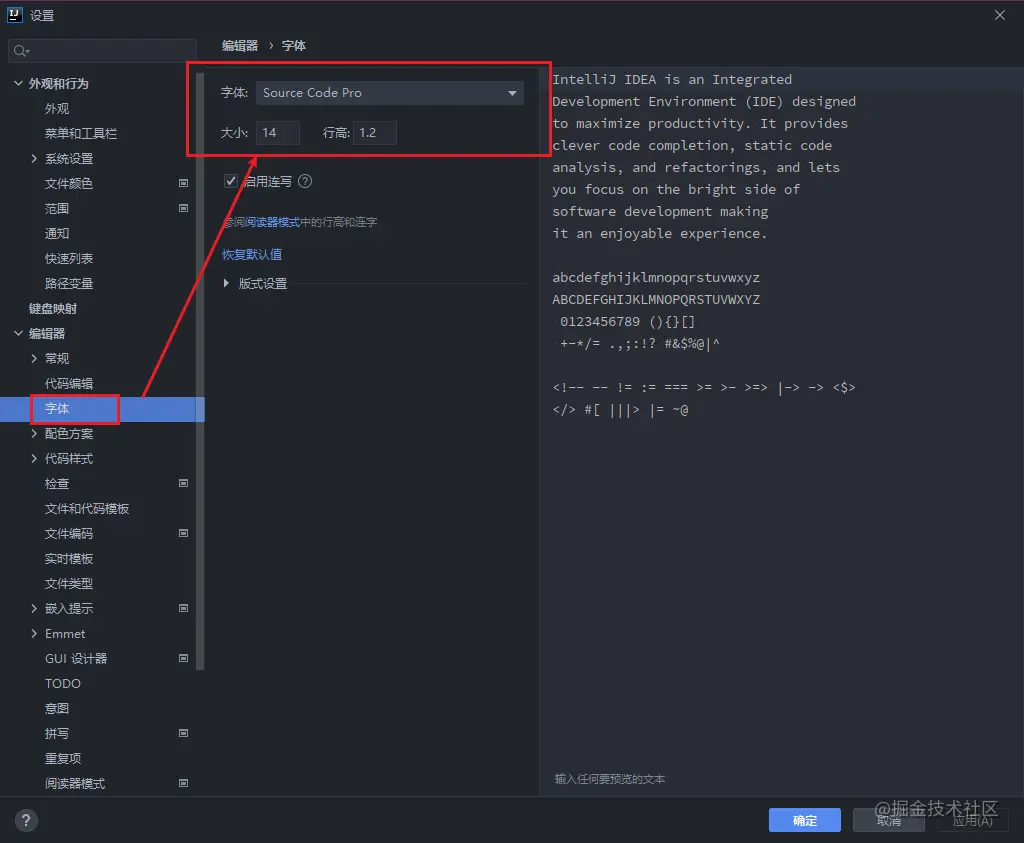This screenshot has width=1024, height=843.
Task: Collapse the 外观和行为 tree group
Action: [18, 83]
